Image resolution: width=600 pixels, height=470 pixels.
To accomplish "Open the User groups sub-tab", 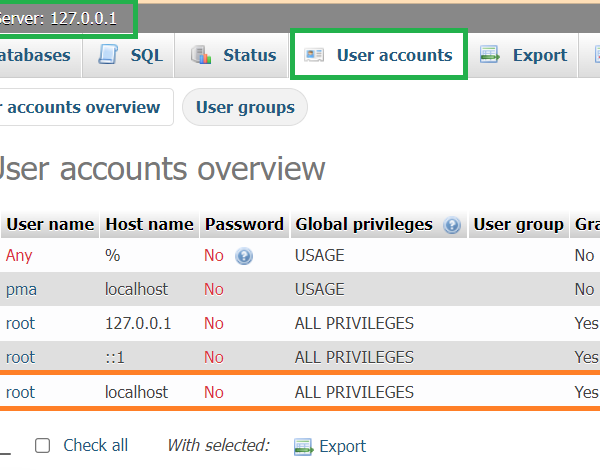I will 245,107.
